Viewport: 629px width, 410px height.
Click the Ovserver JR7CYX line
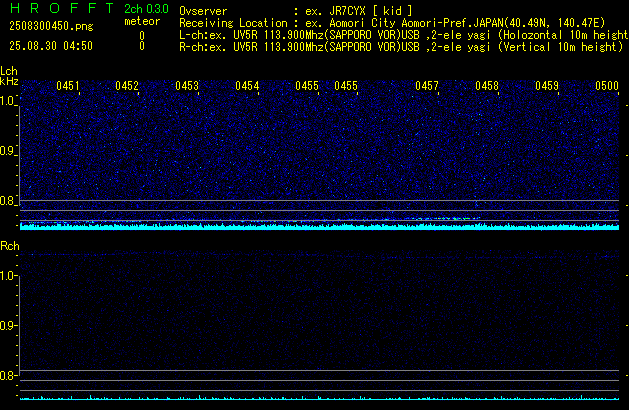(x=296, y=11)
